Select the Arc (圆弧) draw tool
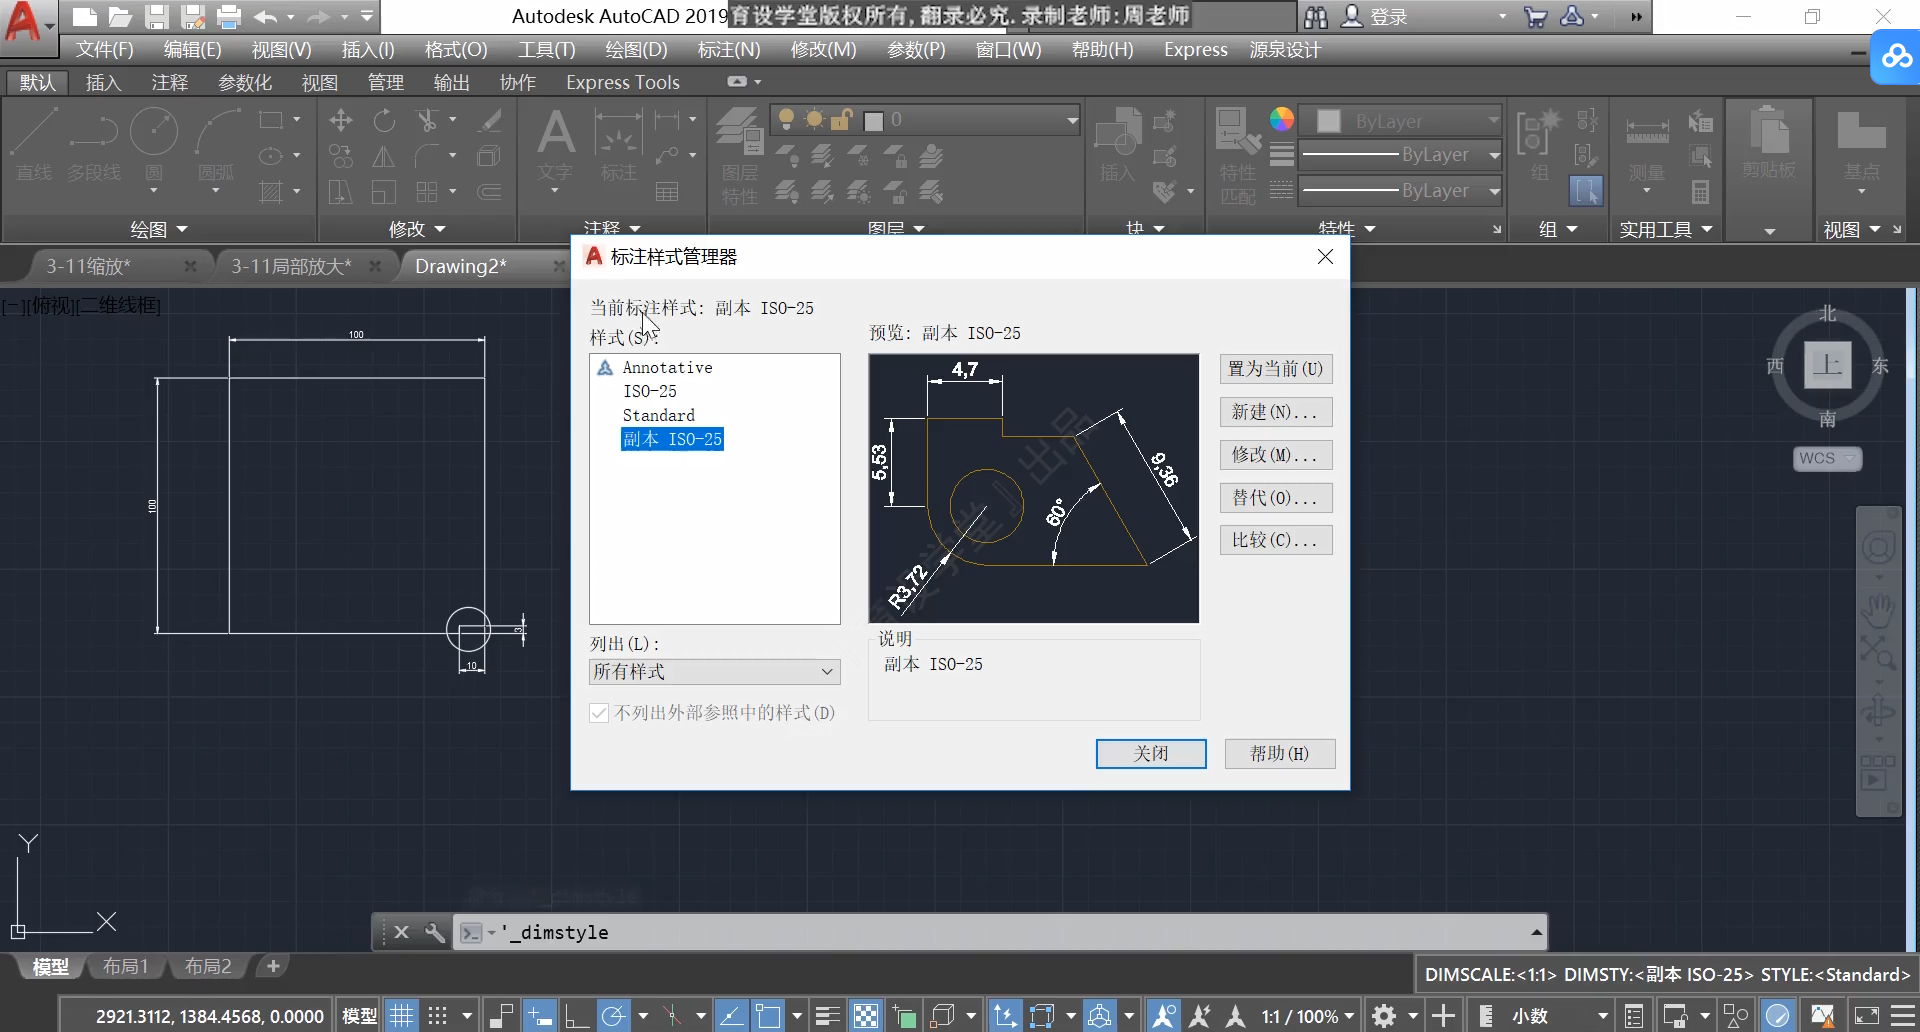1920x1032 pixels. (x=216, y=145)
